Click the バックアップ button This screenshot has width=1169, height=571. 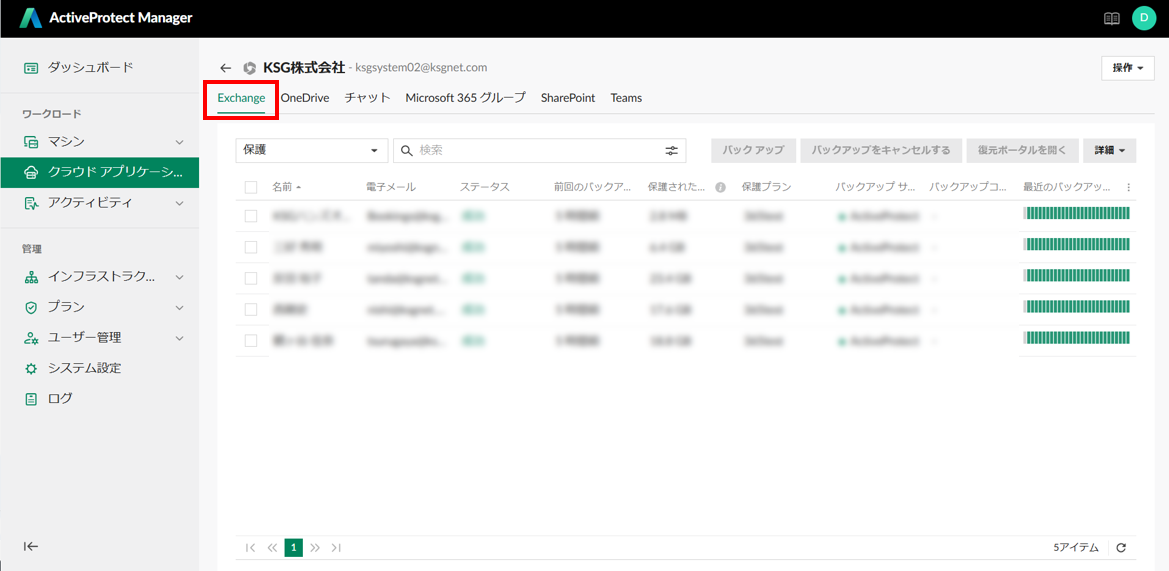[754, 151]
